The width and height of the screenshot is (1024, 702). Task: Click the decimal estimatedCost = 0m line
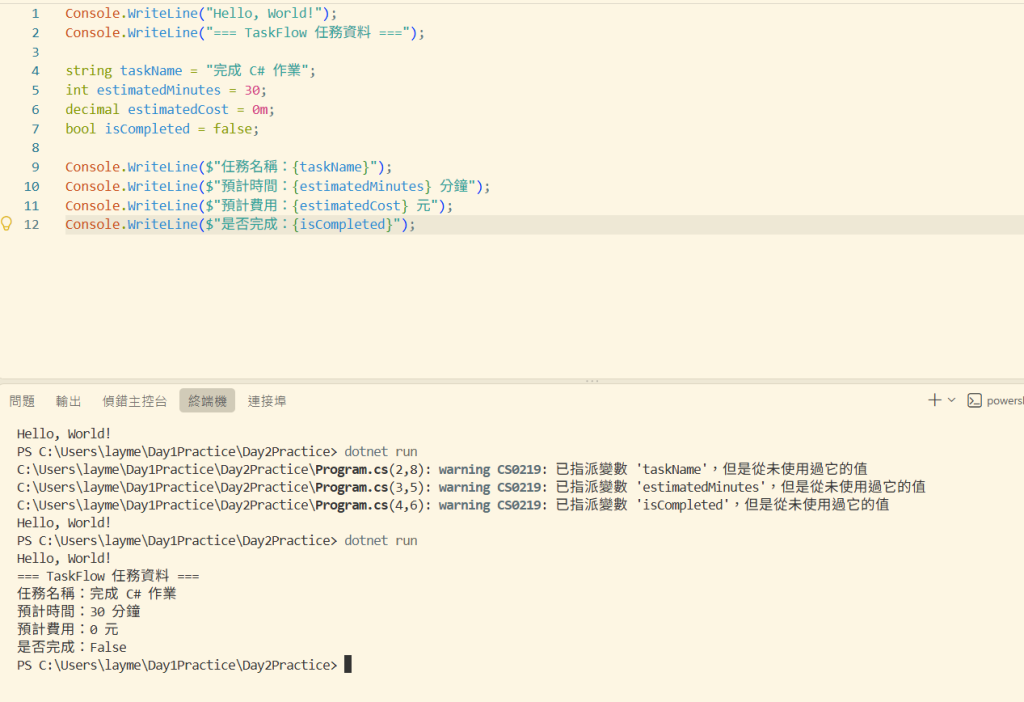click(170, 110)
